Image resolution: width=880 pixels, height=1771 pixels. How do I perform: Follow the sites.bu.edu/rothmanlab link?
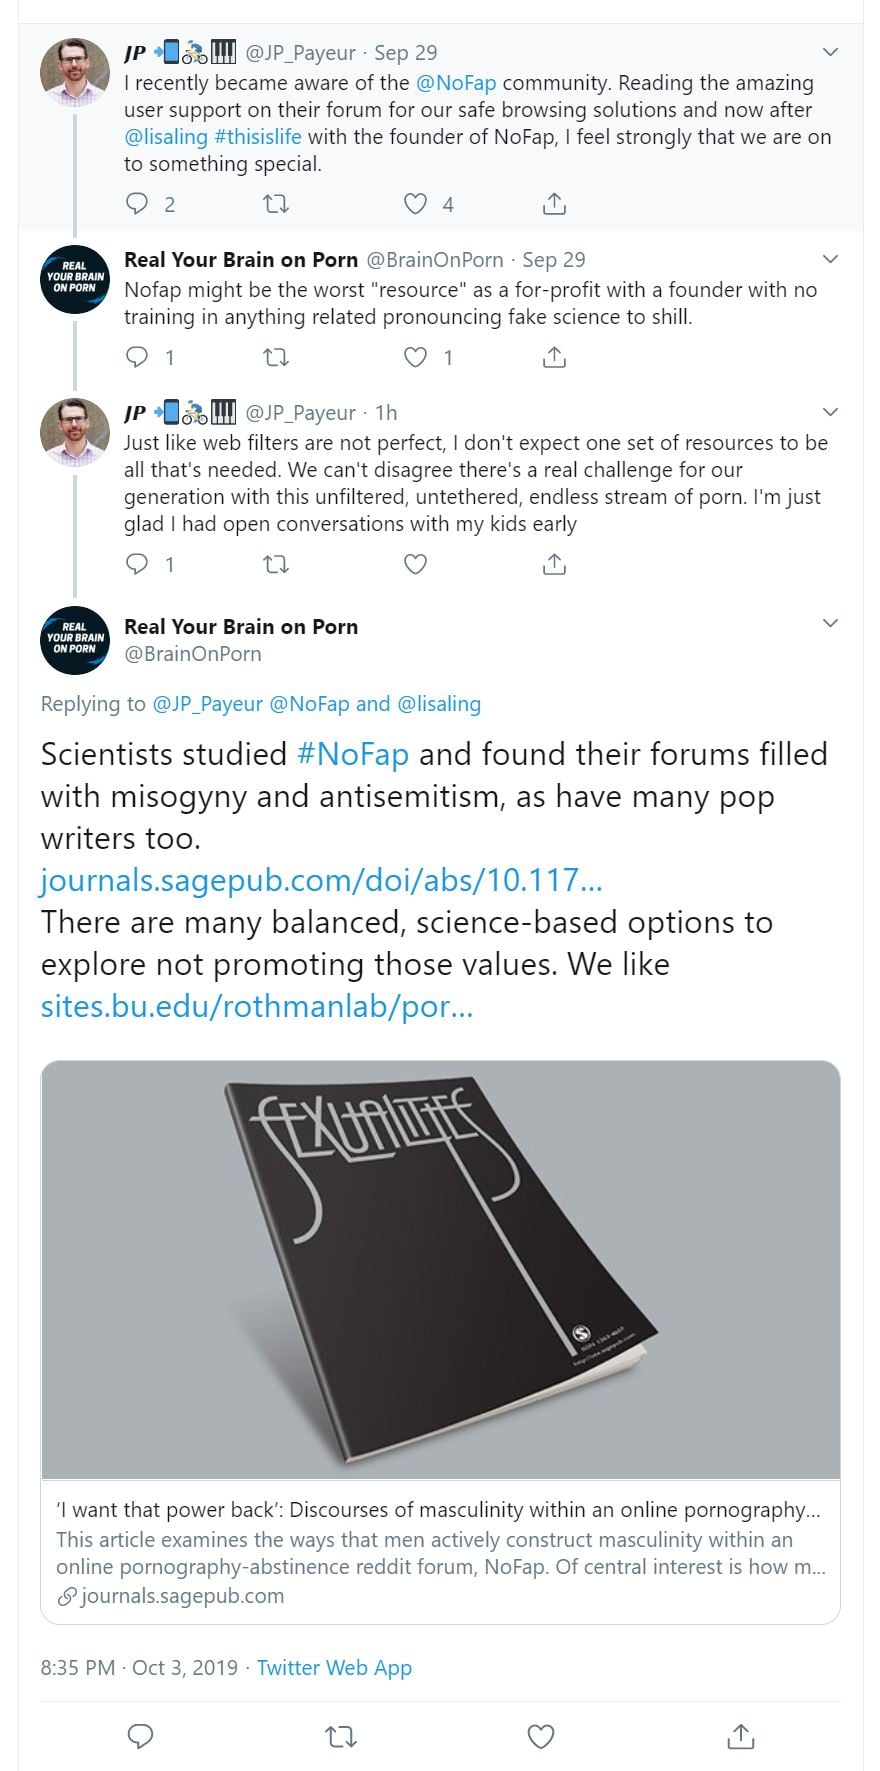pyautogui.click(x=257, y=1006)
